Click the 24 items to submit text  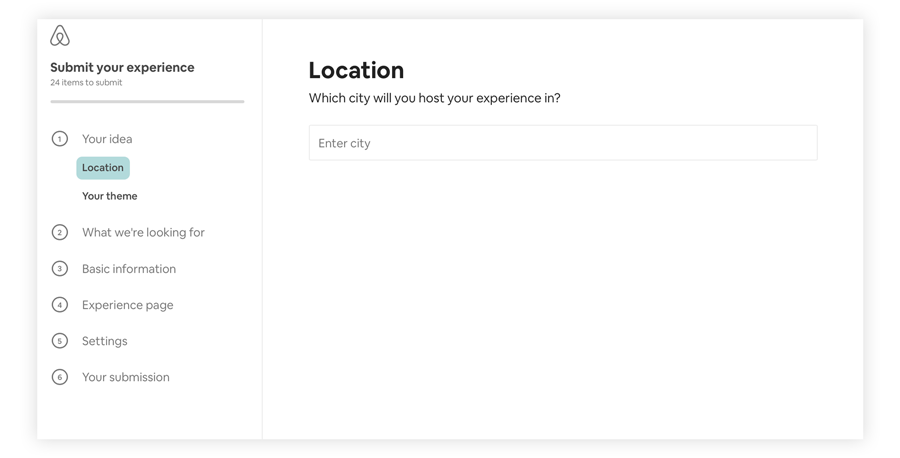[86, 83]
